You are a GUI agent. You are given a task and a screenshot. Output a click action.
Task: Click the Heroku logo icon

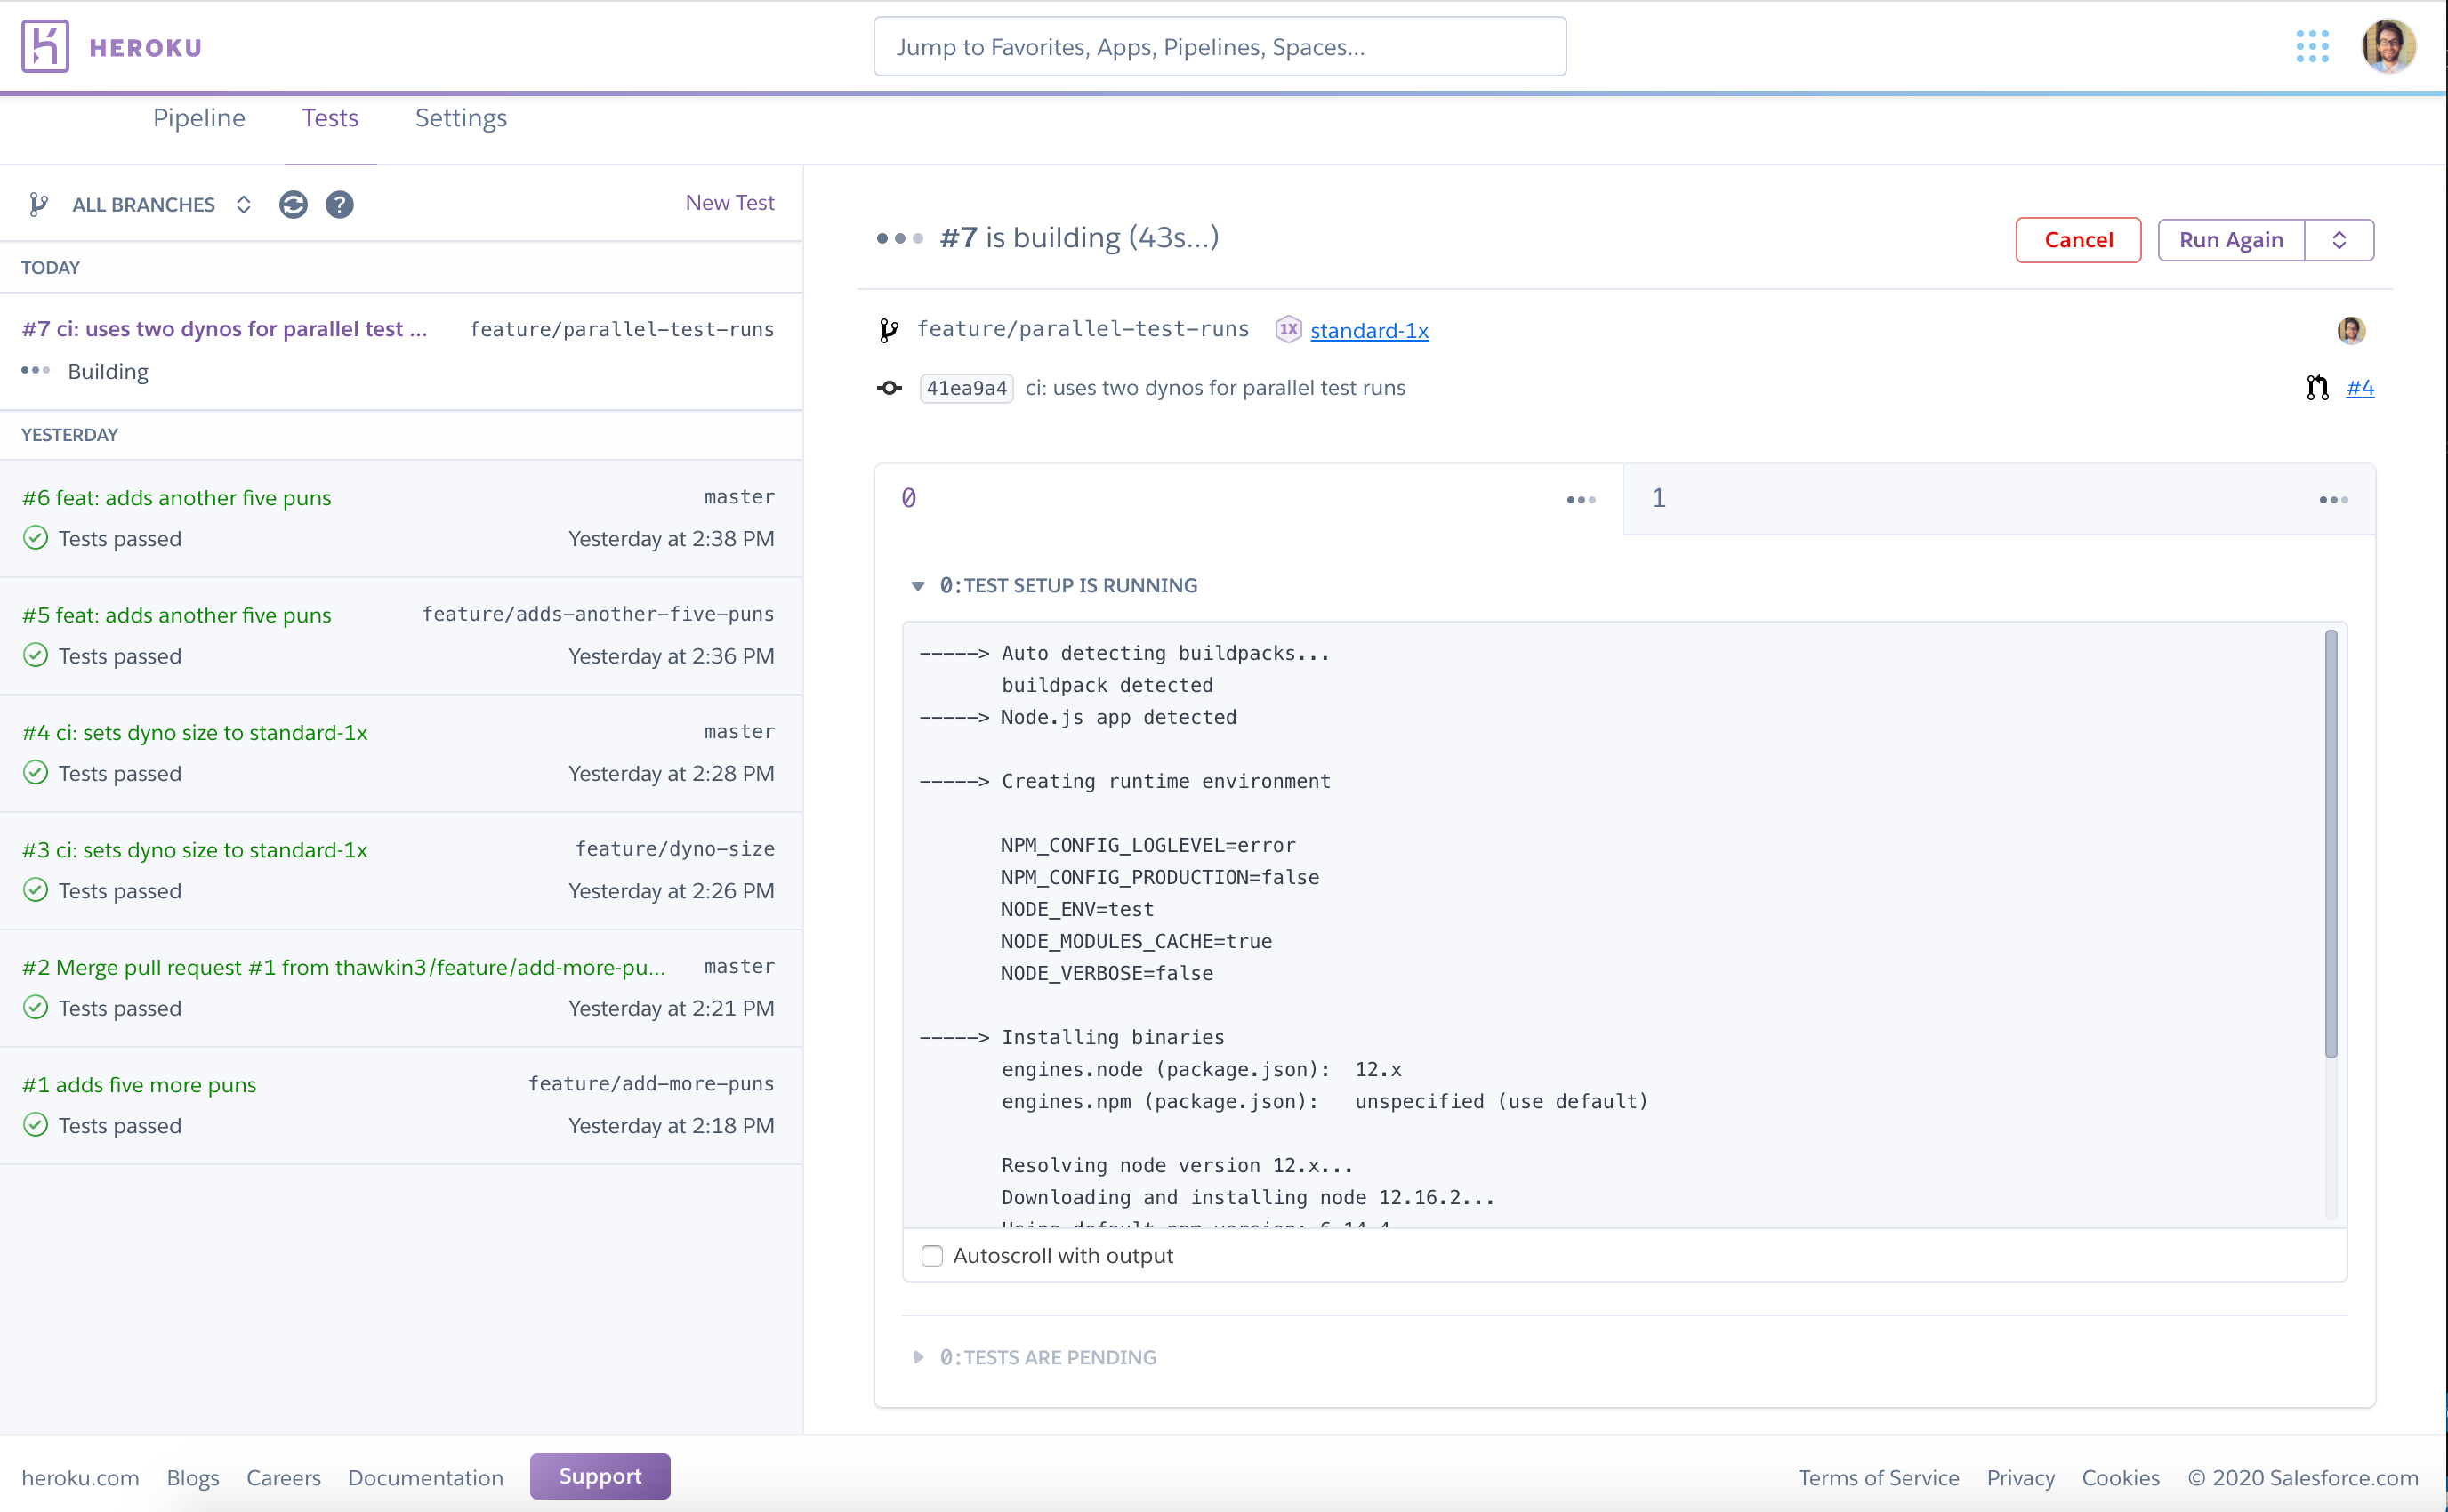pos(45,46)
